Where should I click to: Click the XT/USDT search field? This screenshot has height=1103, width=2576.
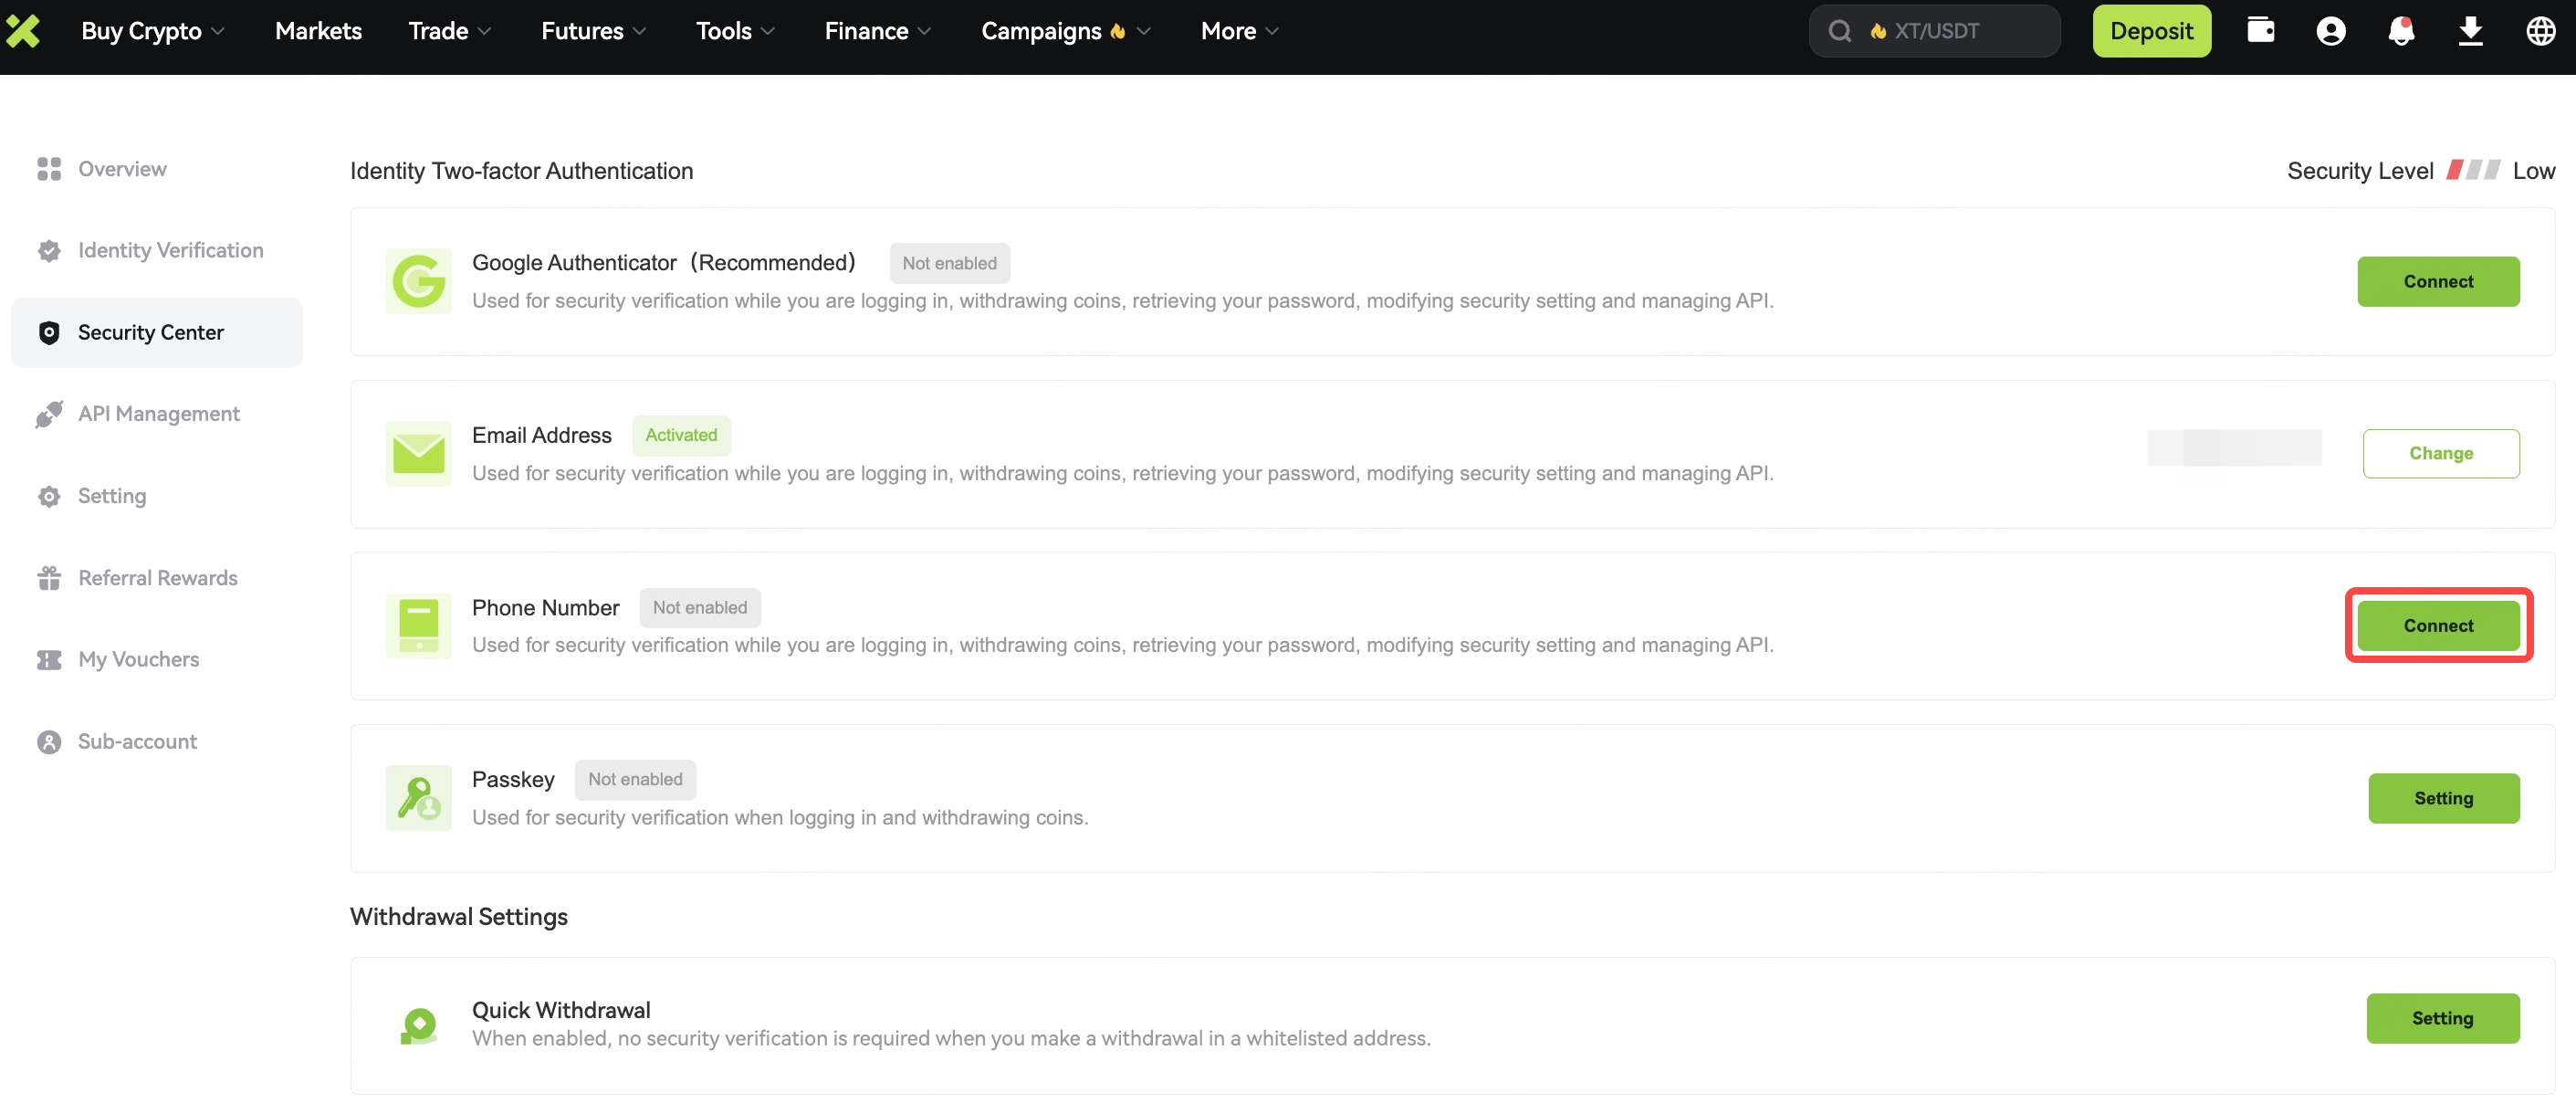tap(1935, 31)
